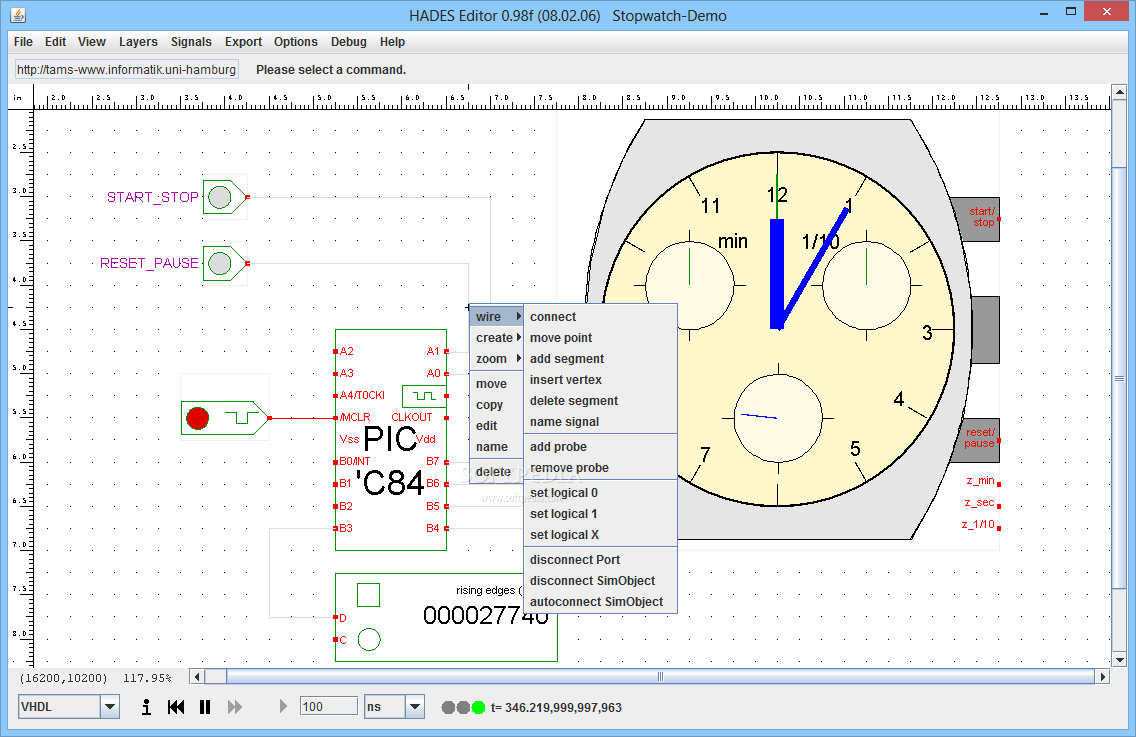Open the Options menu

(296, 42)
